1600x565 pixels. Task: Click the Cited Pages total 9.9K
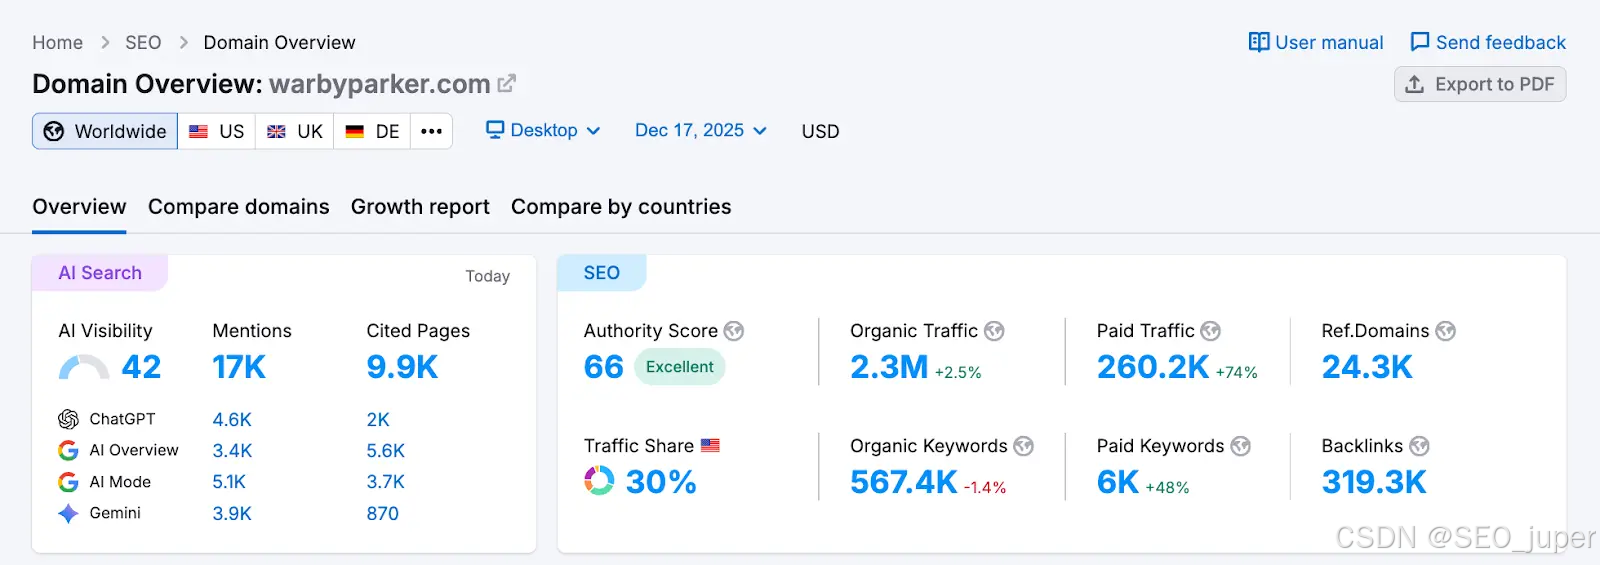tap(402, 367)
